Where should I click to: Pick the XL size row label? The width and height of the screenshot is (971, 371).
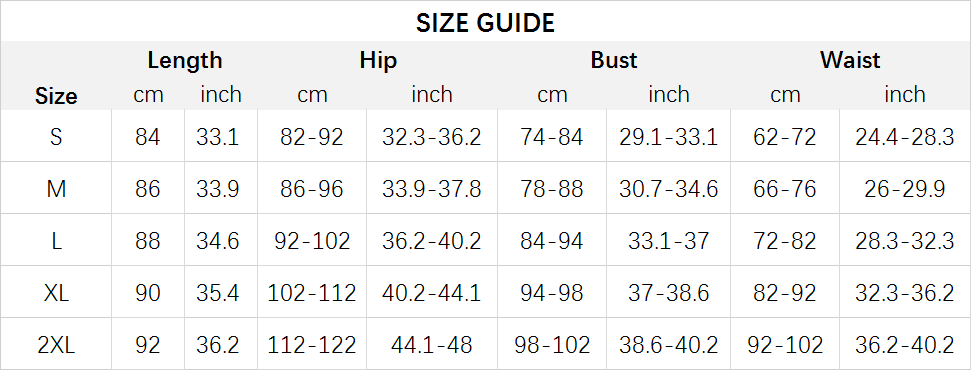tap(56, 292)
